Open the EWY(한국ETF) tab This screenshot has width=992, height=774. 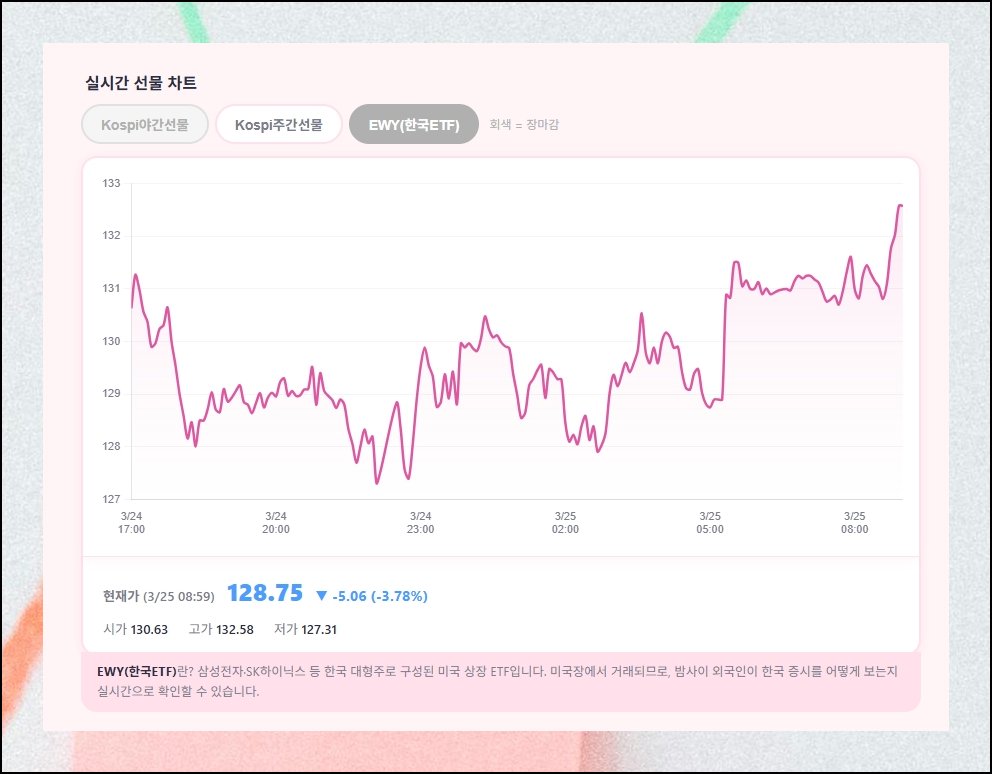coord(414,124)
